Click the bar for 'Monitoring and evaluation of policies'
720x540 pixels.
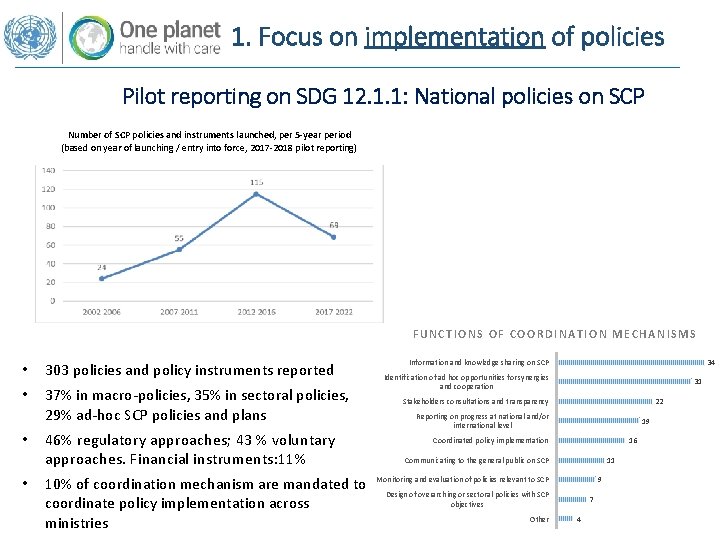click(x=577, y=479)
